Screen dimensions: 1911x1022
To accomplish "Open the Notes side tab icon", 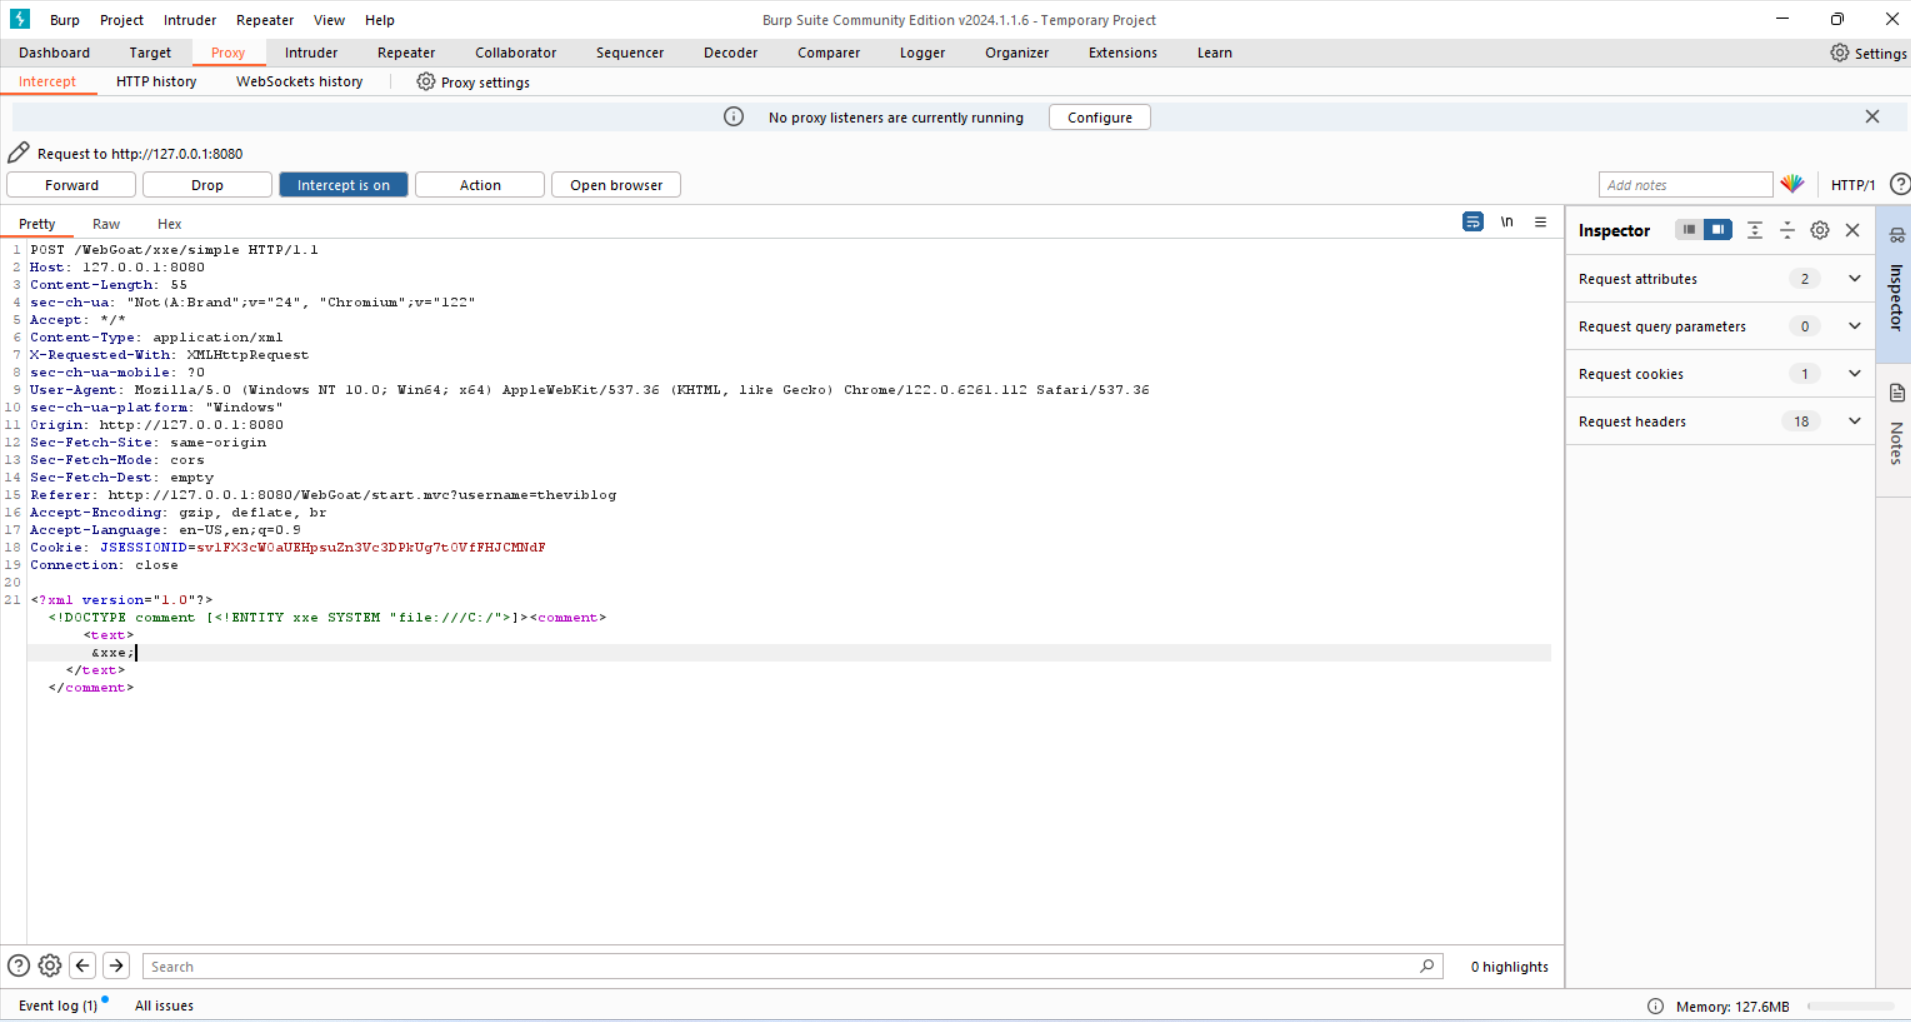I will pyautogui.click(x=1897, y=393).
